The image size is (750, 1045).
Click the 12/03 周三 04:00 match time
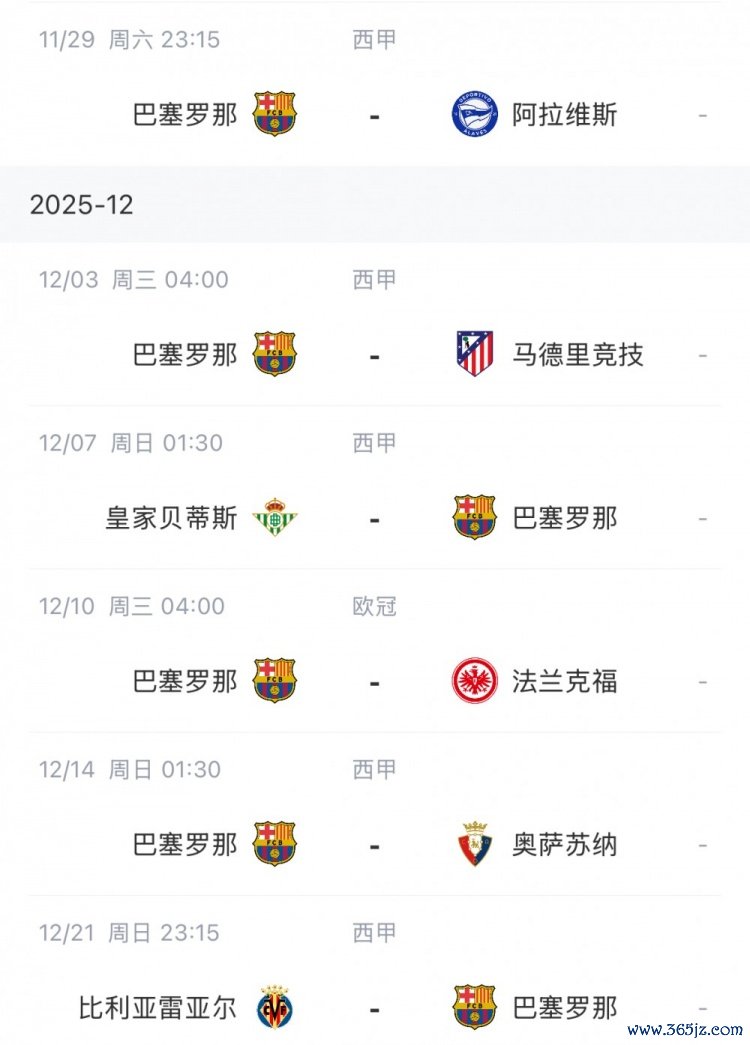134,280
